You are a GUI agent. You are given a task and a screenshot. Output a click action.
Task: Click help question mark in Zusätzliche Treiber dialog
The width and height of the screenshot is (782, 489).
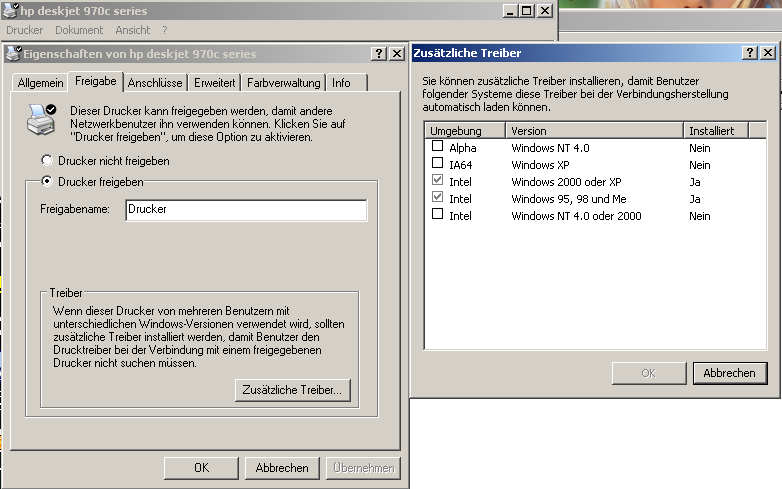coord(750,52)
